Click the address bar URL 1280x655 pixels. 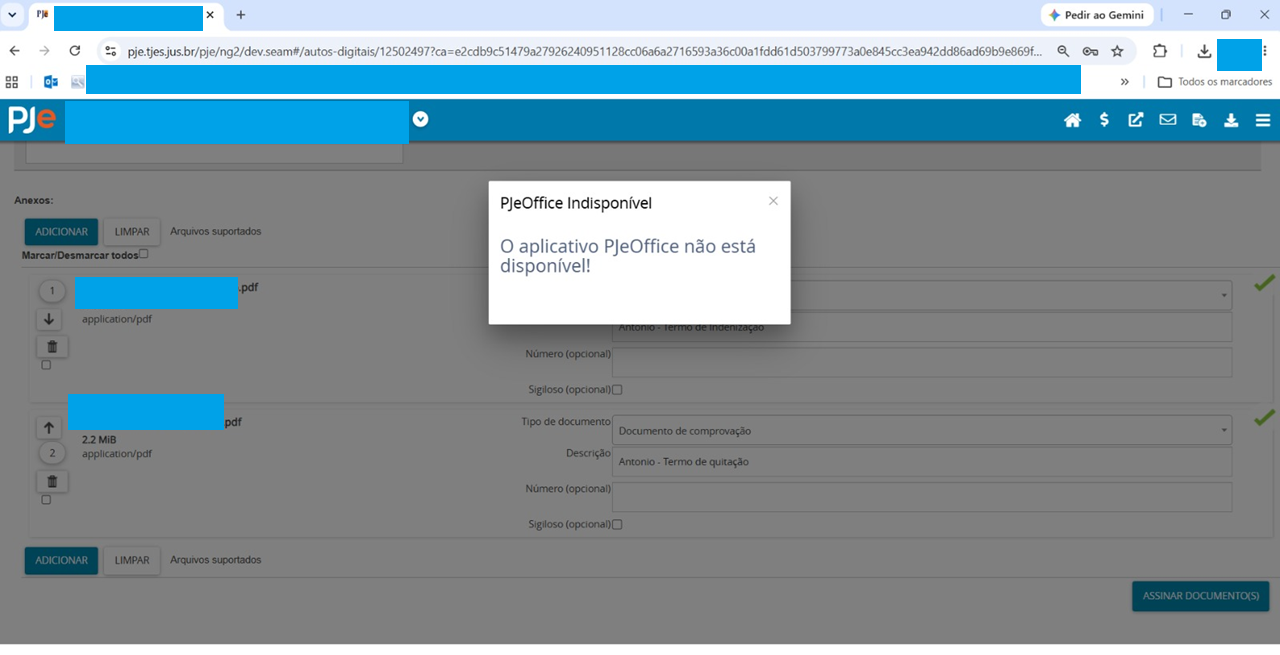[585, 51]
